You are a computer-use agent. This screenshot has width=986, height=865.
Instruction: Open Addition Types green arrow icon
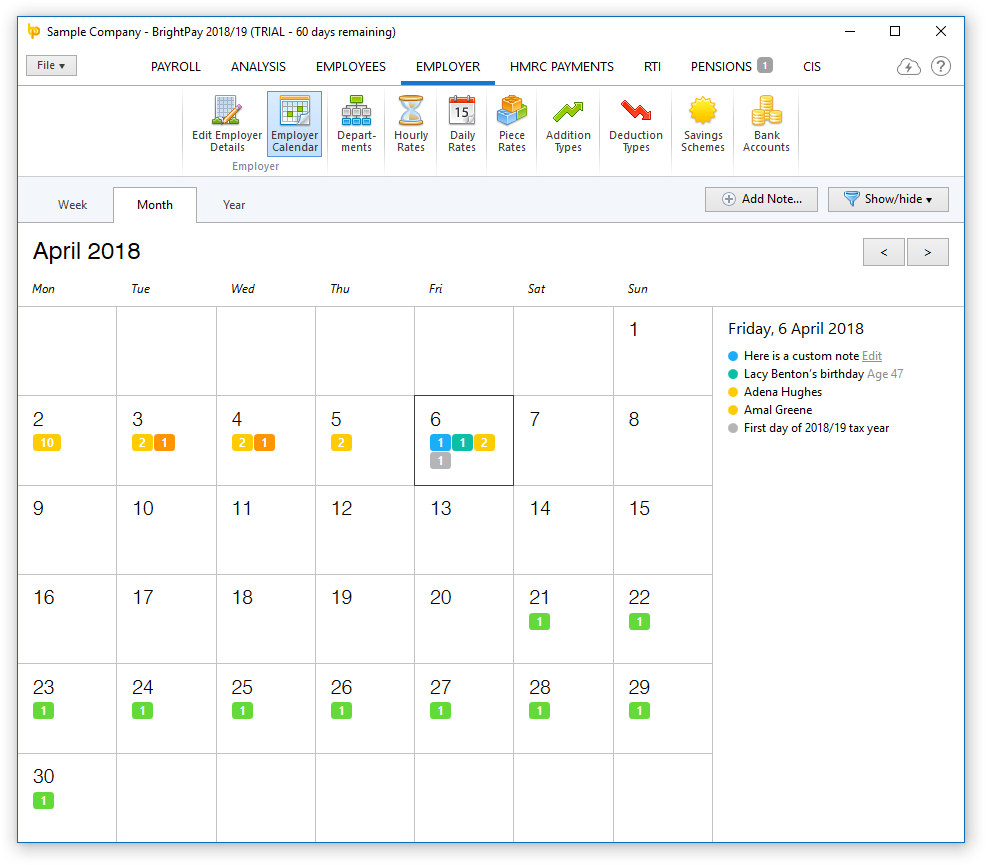568,124
